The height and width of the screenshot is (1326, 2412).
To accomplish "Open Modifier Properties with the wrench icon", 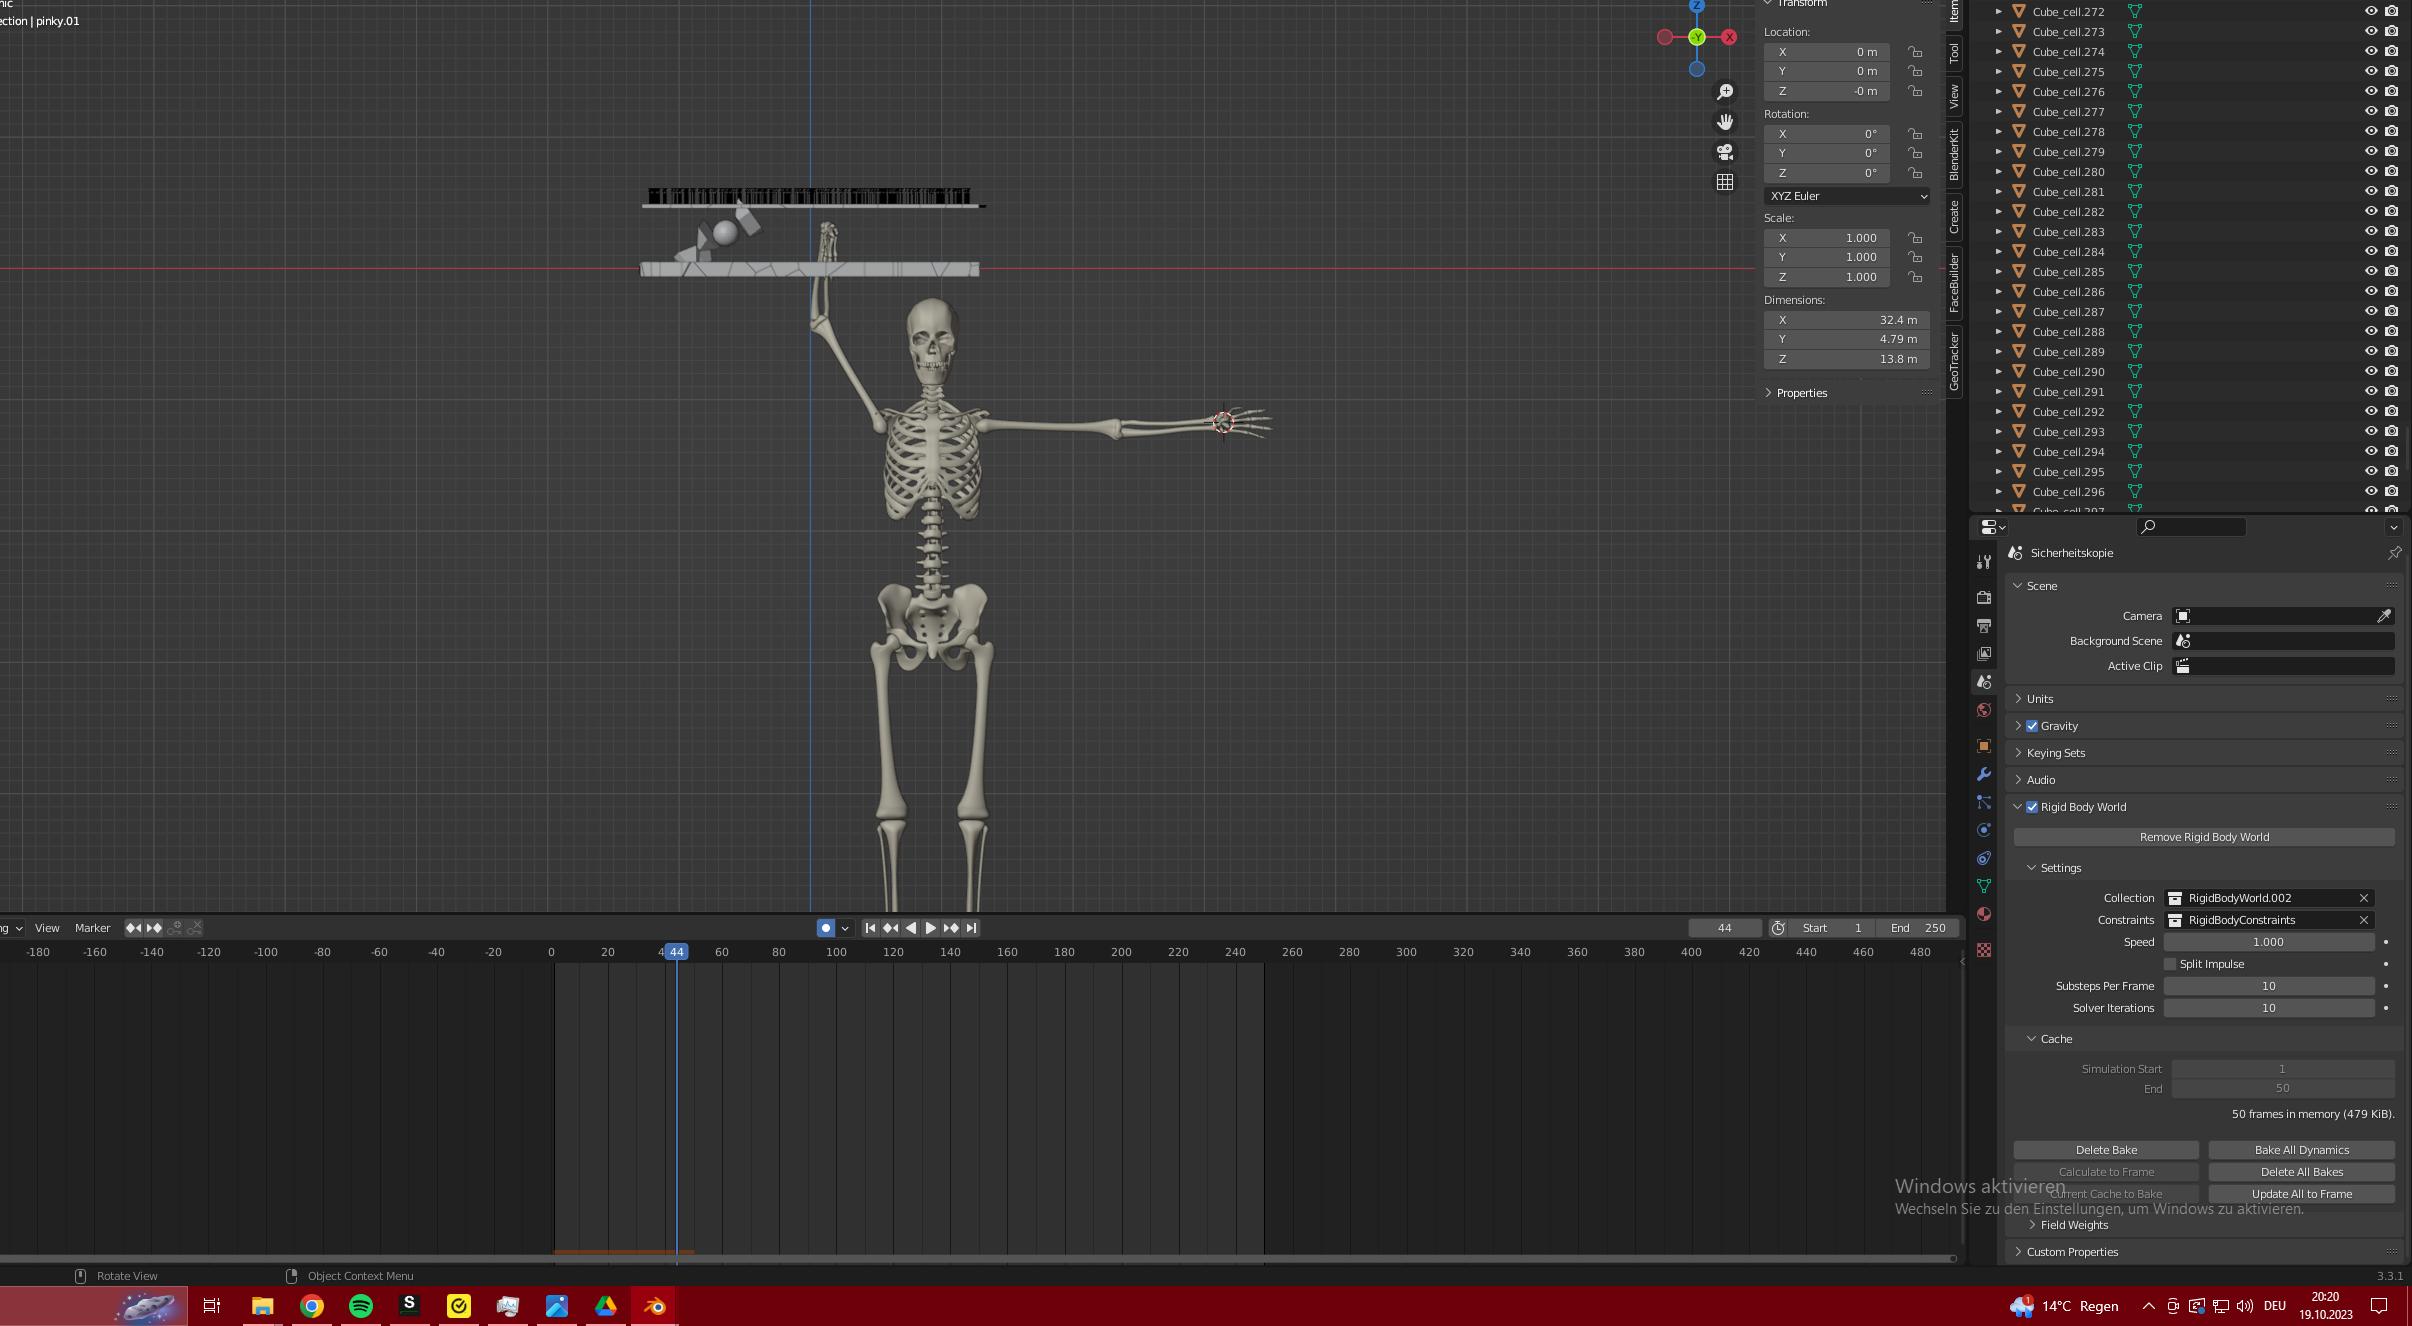I will click(x=1984, y=771).
